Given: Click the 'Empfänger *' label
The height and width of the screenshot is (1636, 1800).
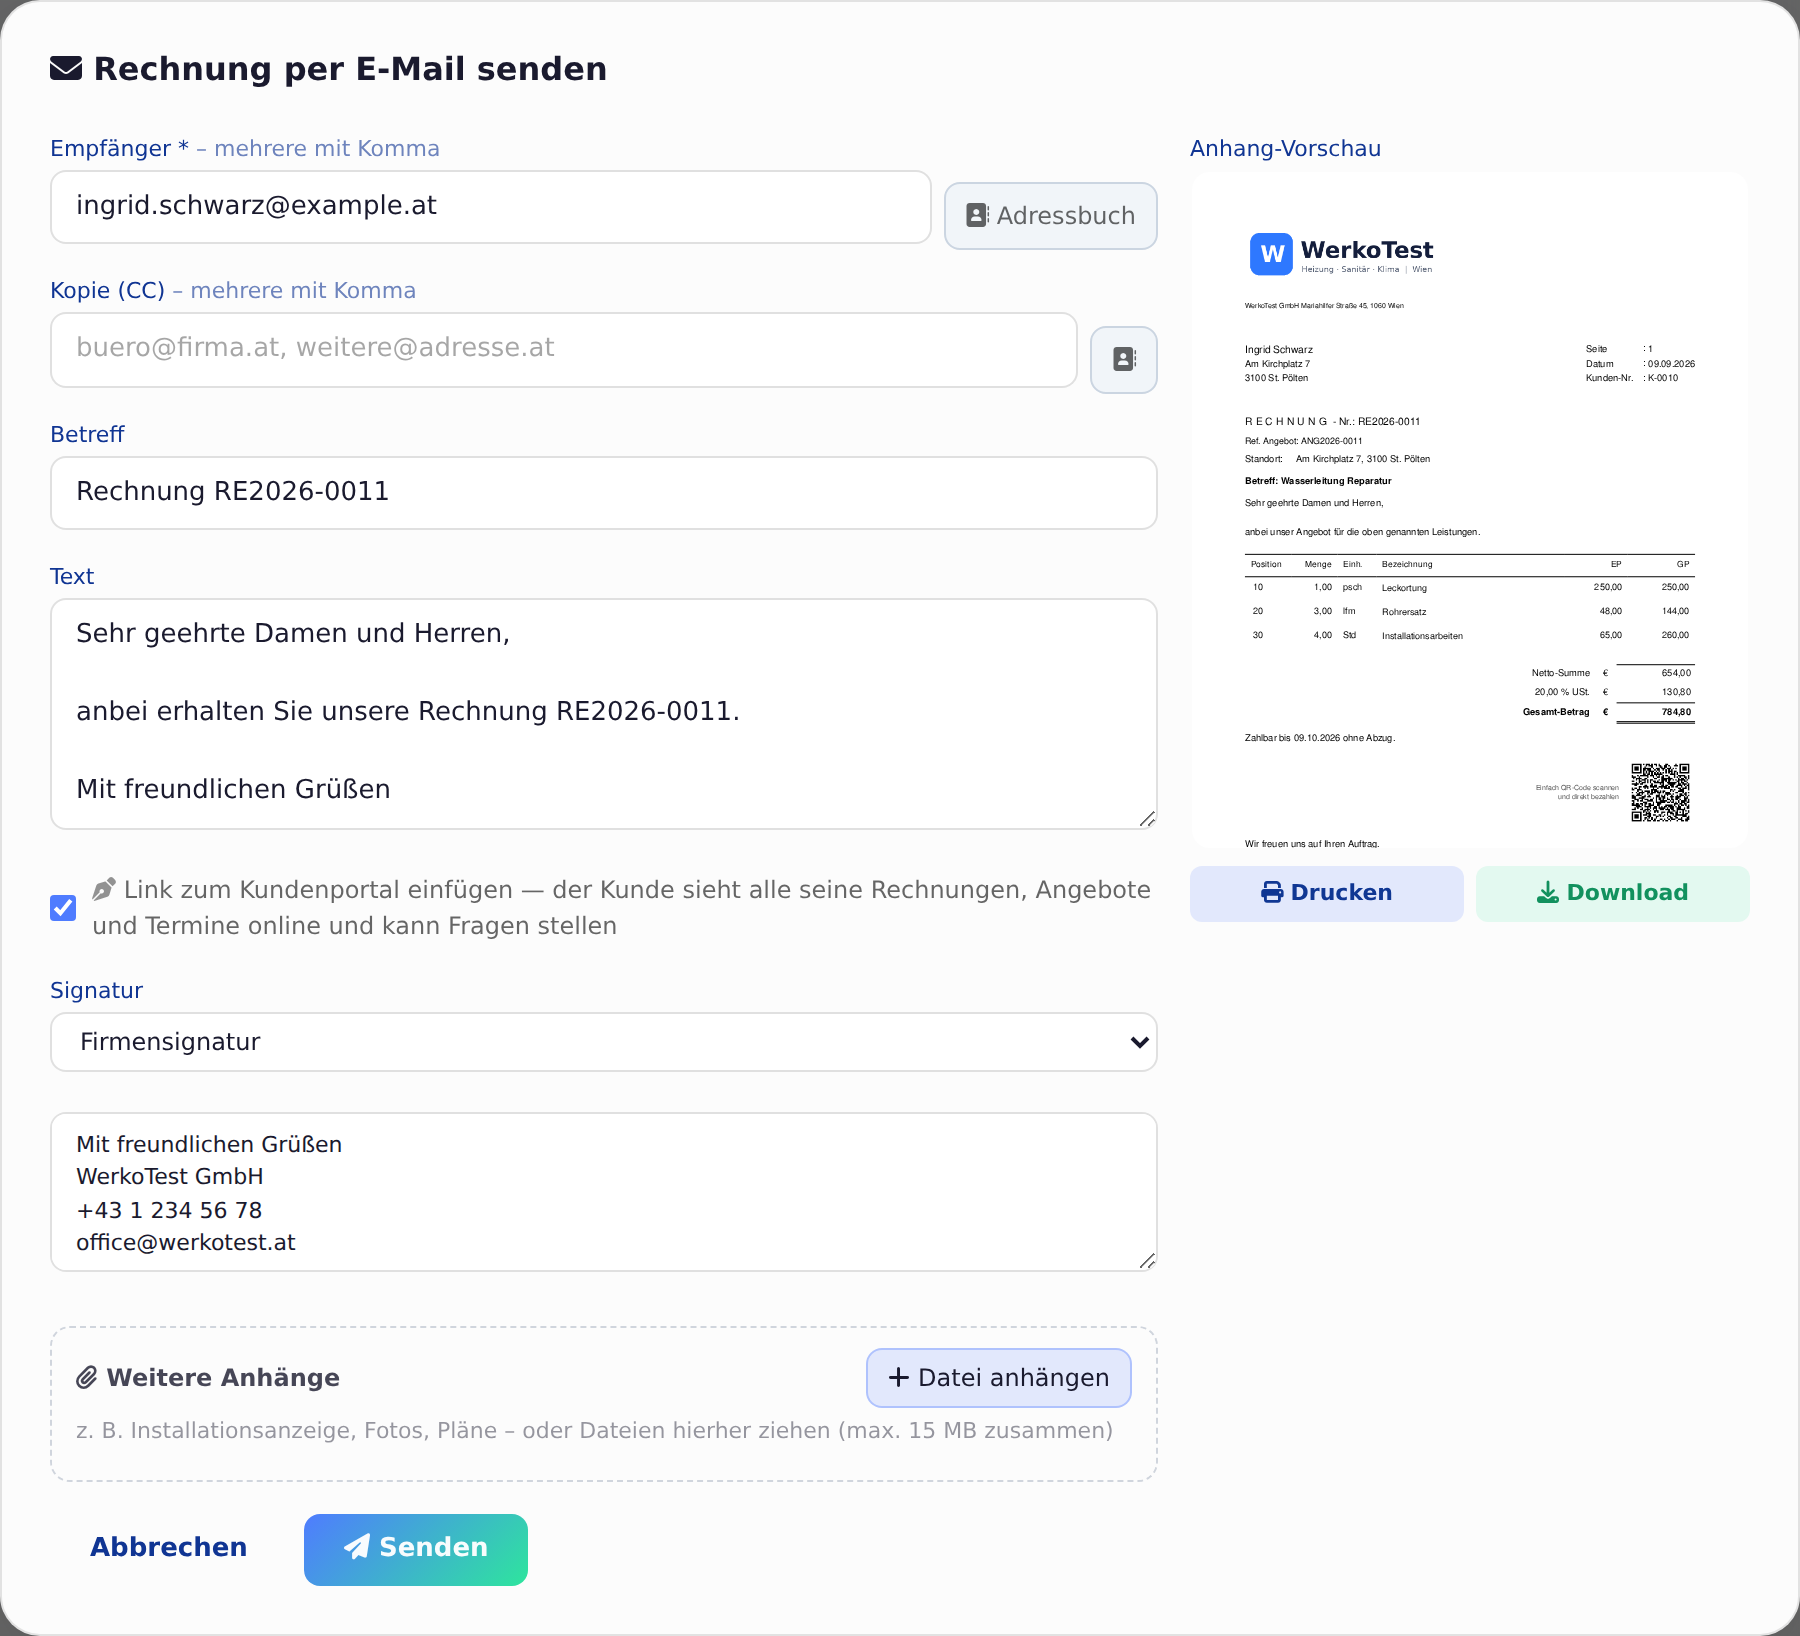Looking at the screenshot, I should pyautogui.click(x=119, y=148).
